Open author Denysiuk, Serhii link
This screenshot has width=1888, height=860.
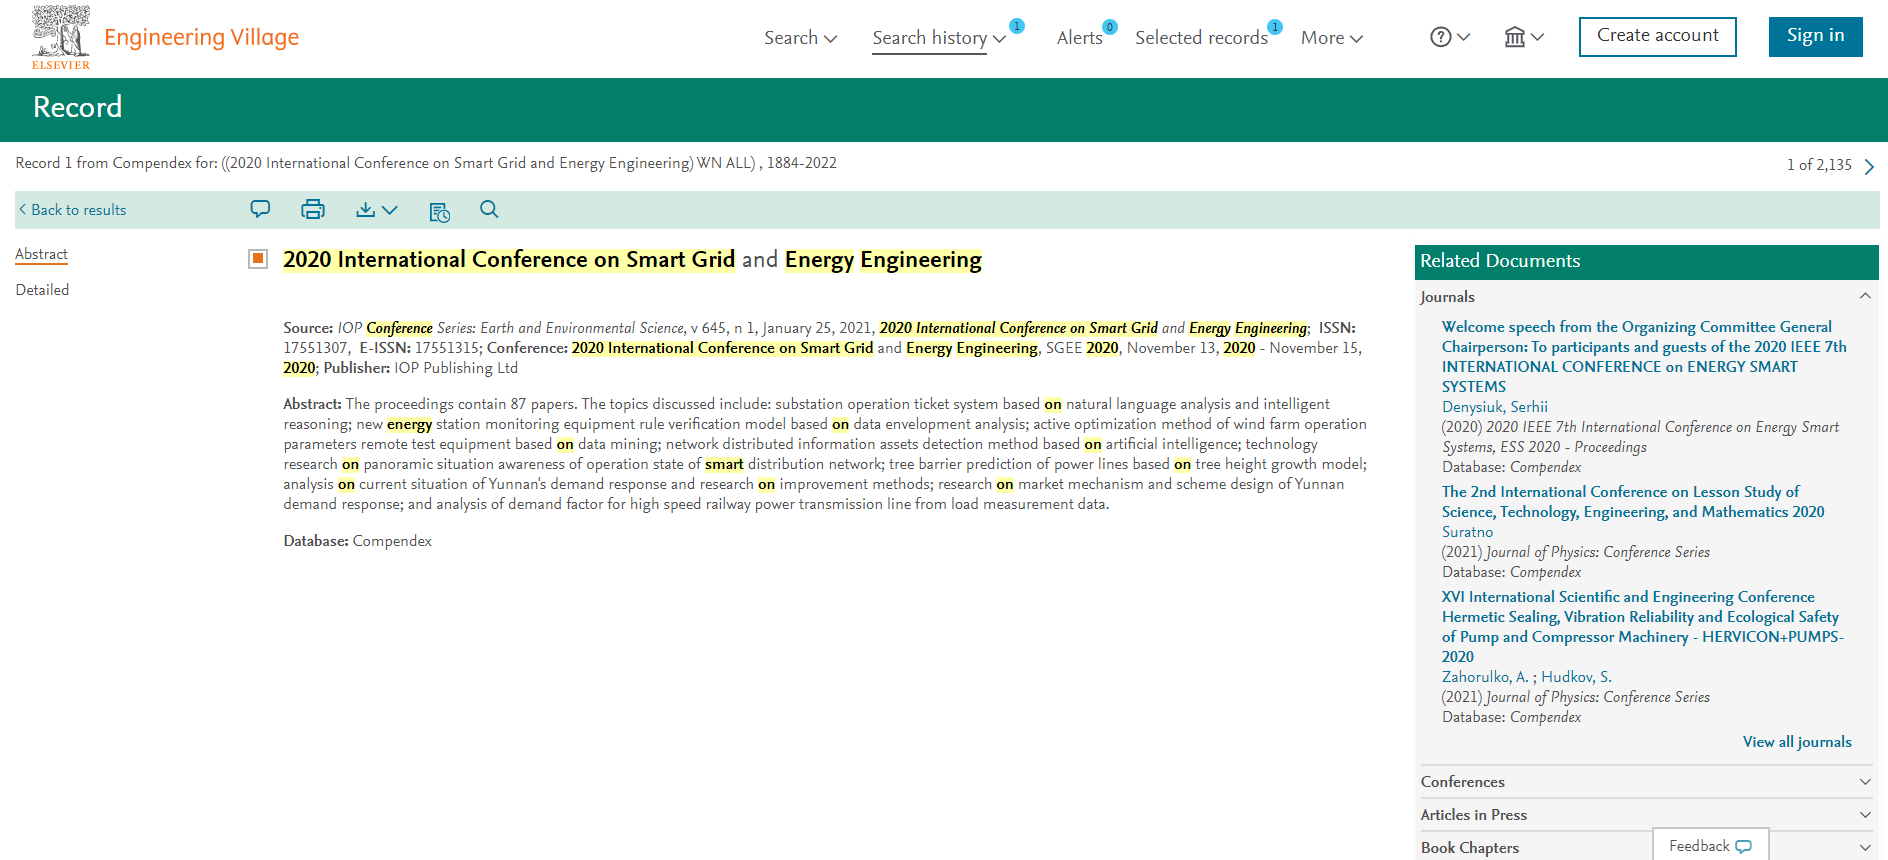coord(1494,407)
